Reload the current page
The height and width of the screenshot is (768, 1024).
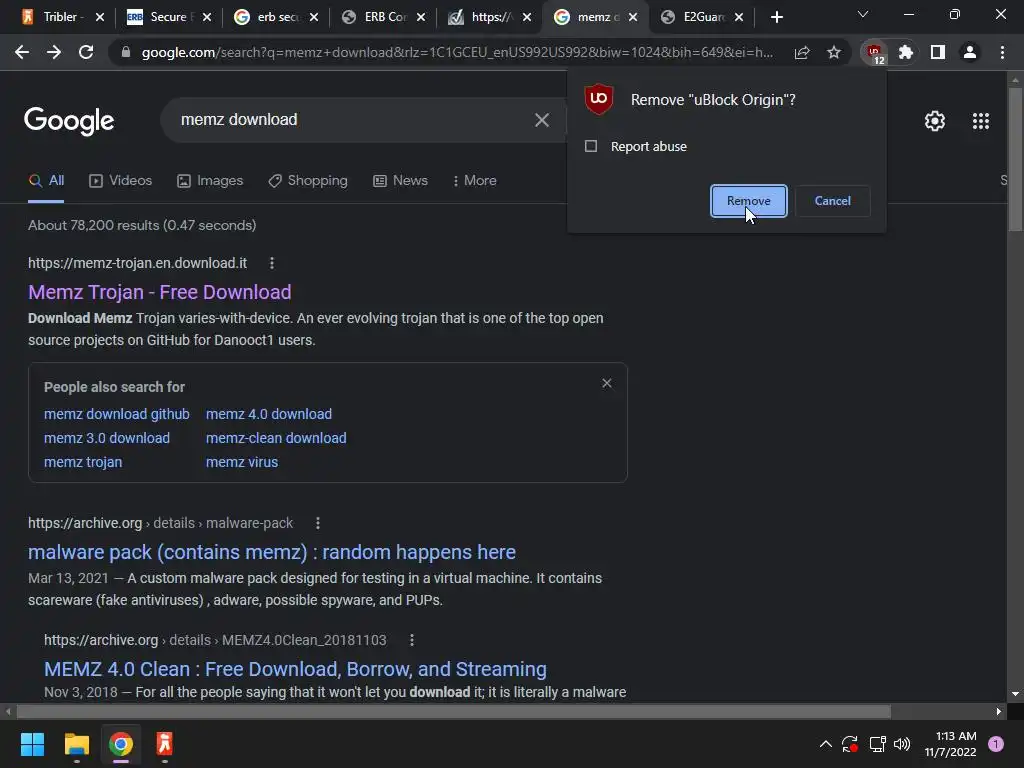coord(86,52)
